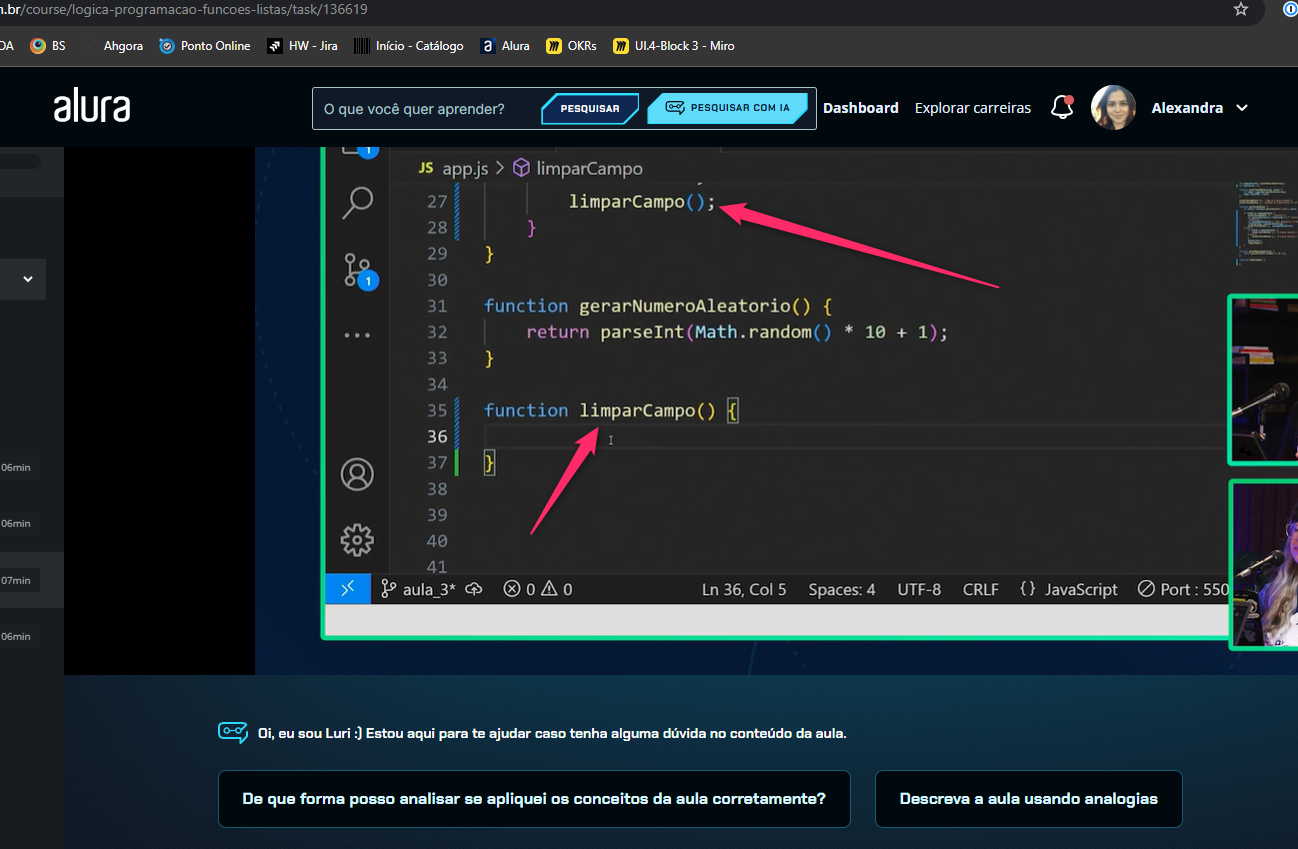1298x849 pixels.
Task: Select the 'De que forma posso analisar' suggestion
Action: [534, 799]
